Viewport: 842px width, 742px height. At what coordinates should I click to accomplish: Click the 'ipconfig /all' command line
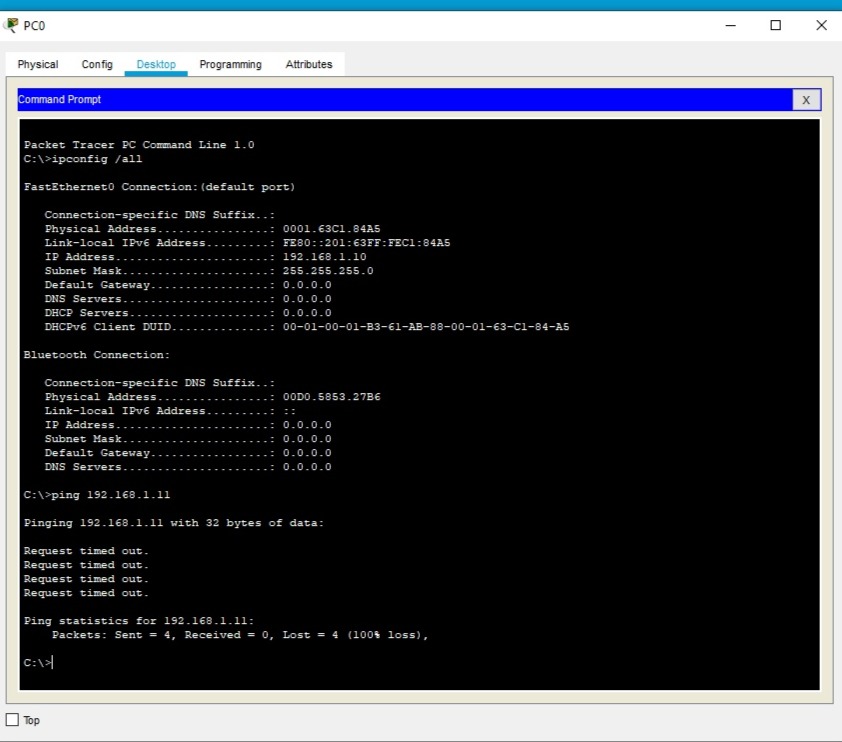click(x=83, y=159)
